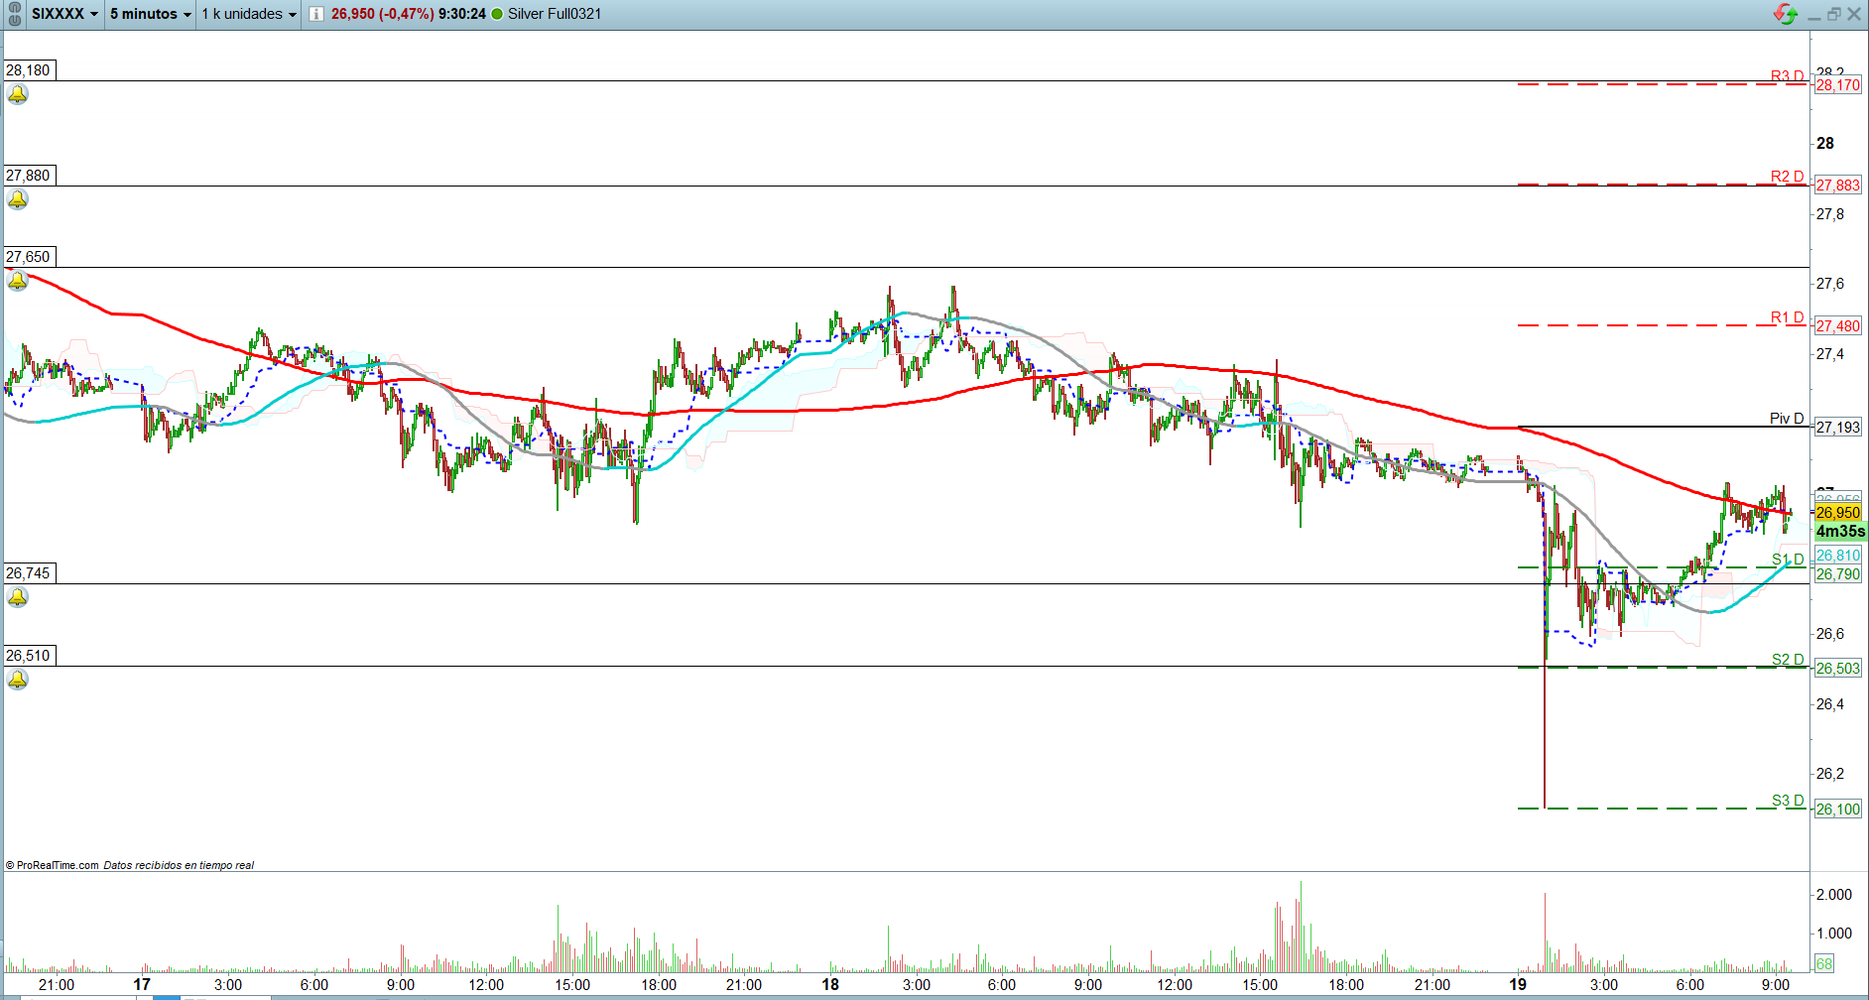The width and height of the screenshot is (1869, 1000).
Task: Click the volume value 68 tag
Action: [x=1824, y=964]
